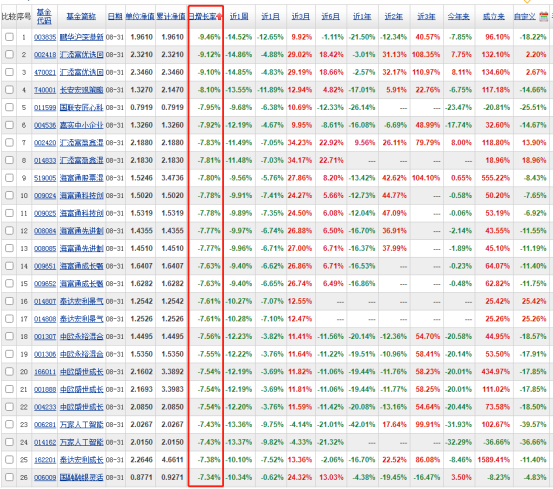
Task: Open fund code link 001307
Action: pyautogui.click(x=45, y=337)
